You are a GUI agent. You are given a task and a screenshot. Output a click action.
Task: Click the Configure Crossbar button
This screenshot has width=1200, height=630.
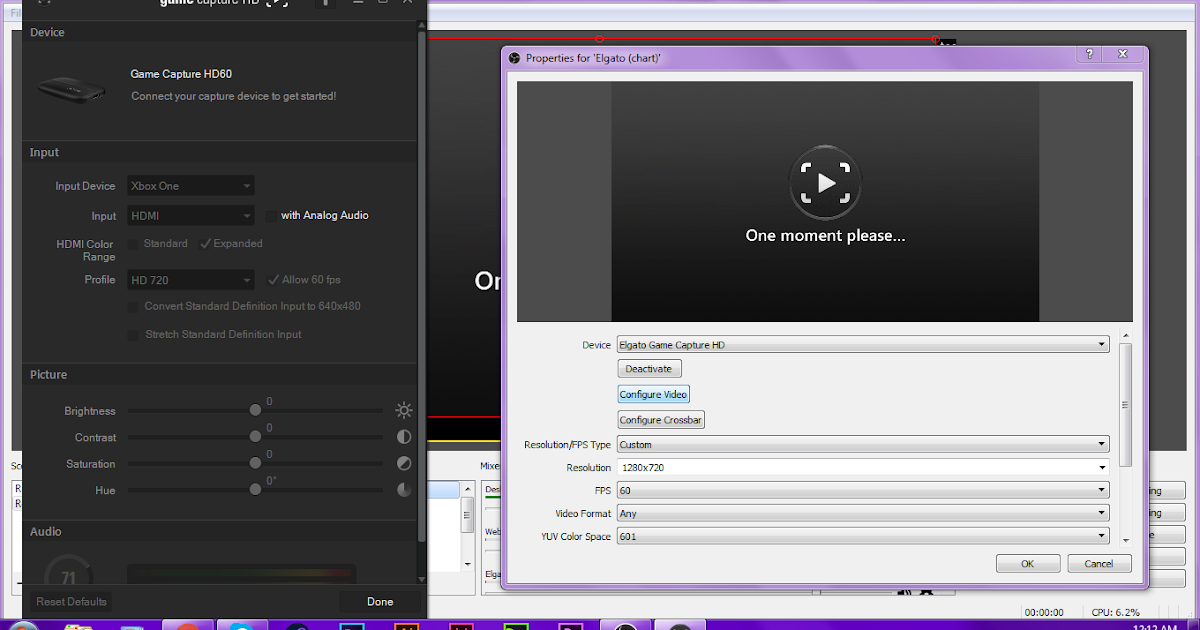[660, 419]
